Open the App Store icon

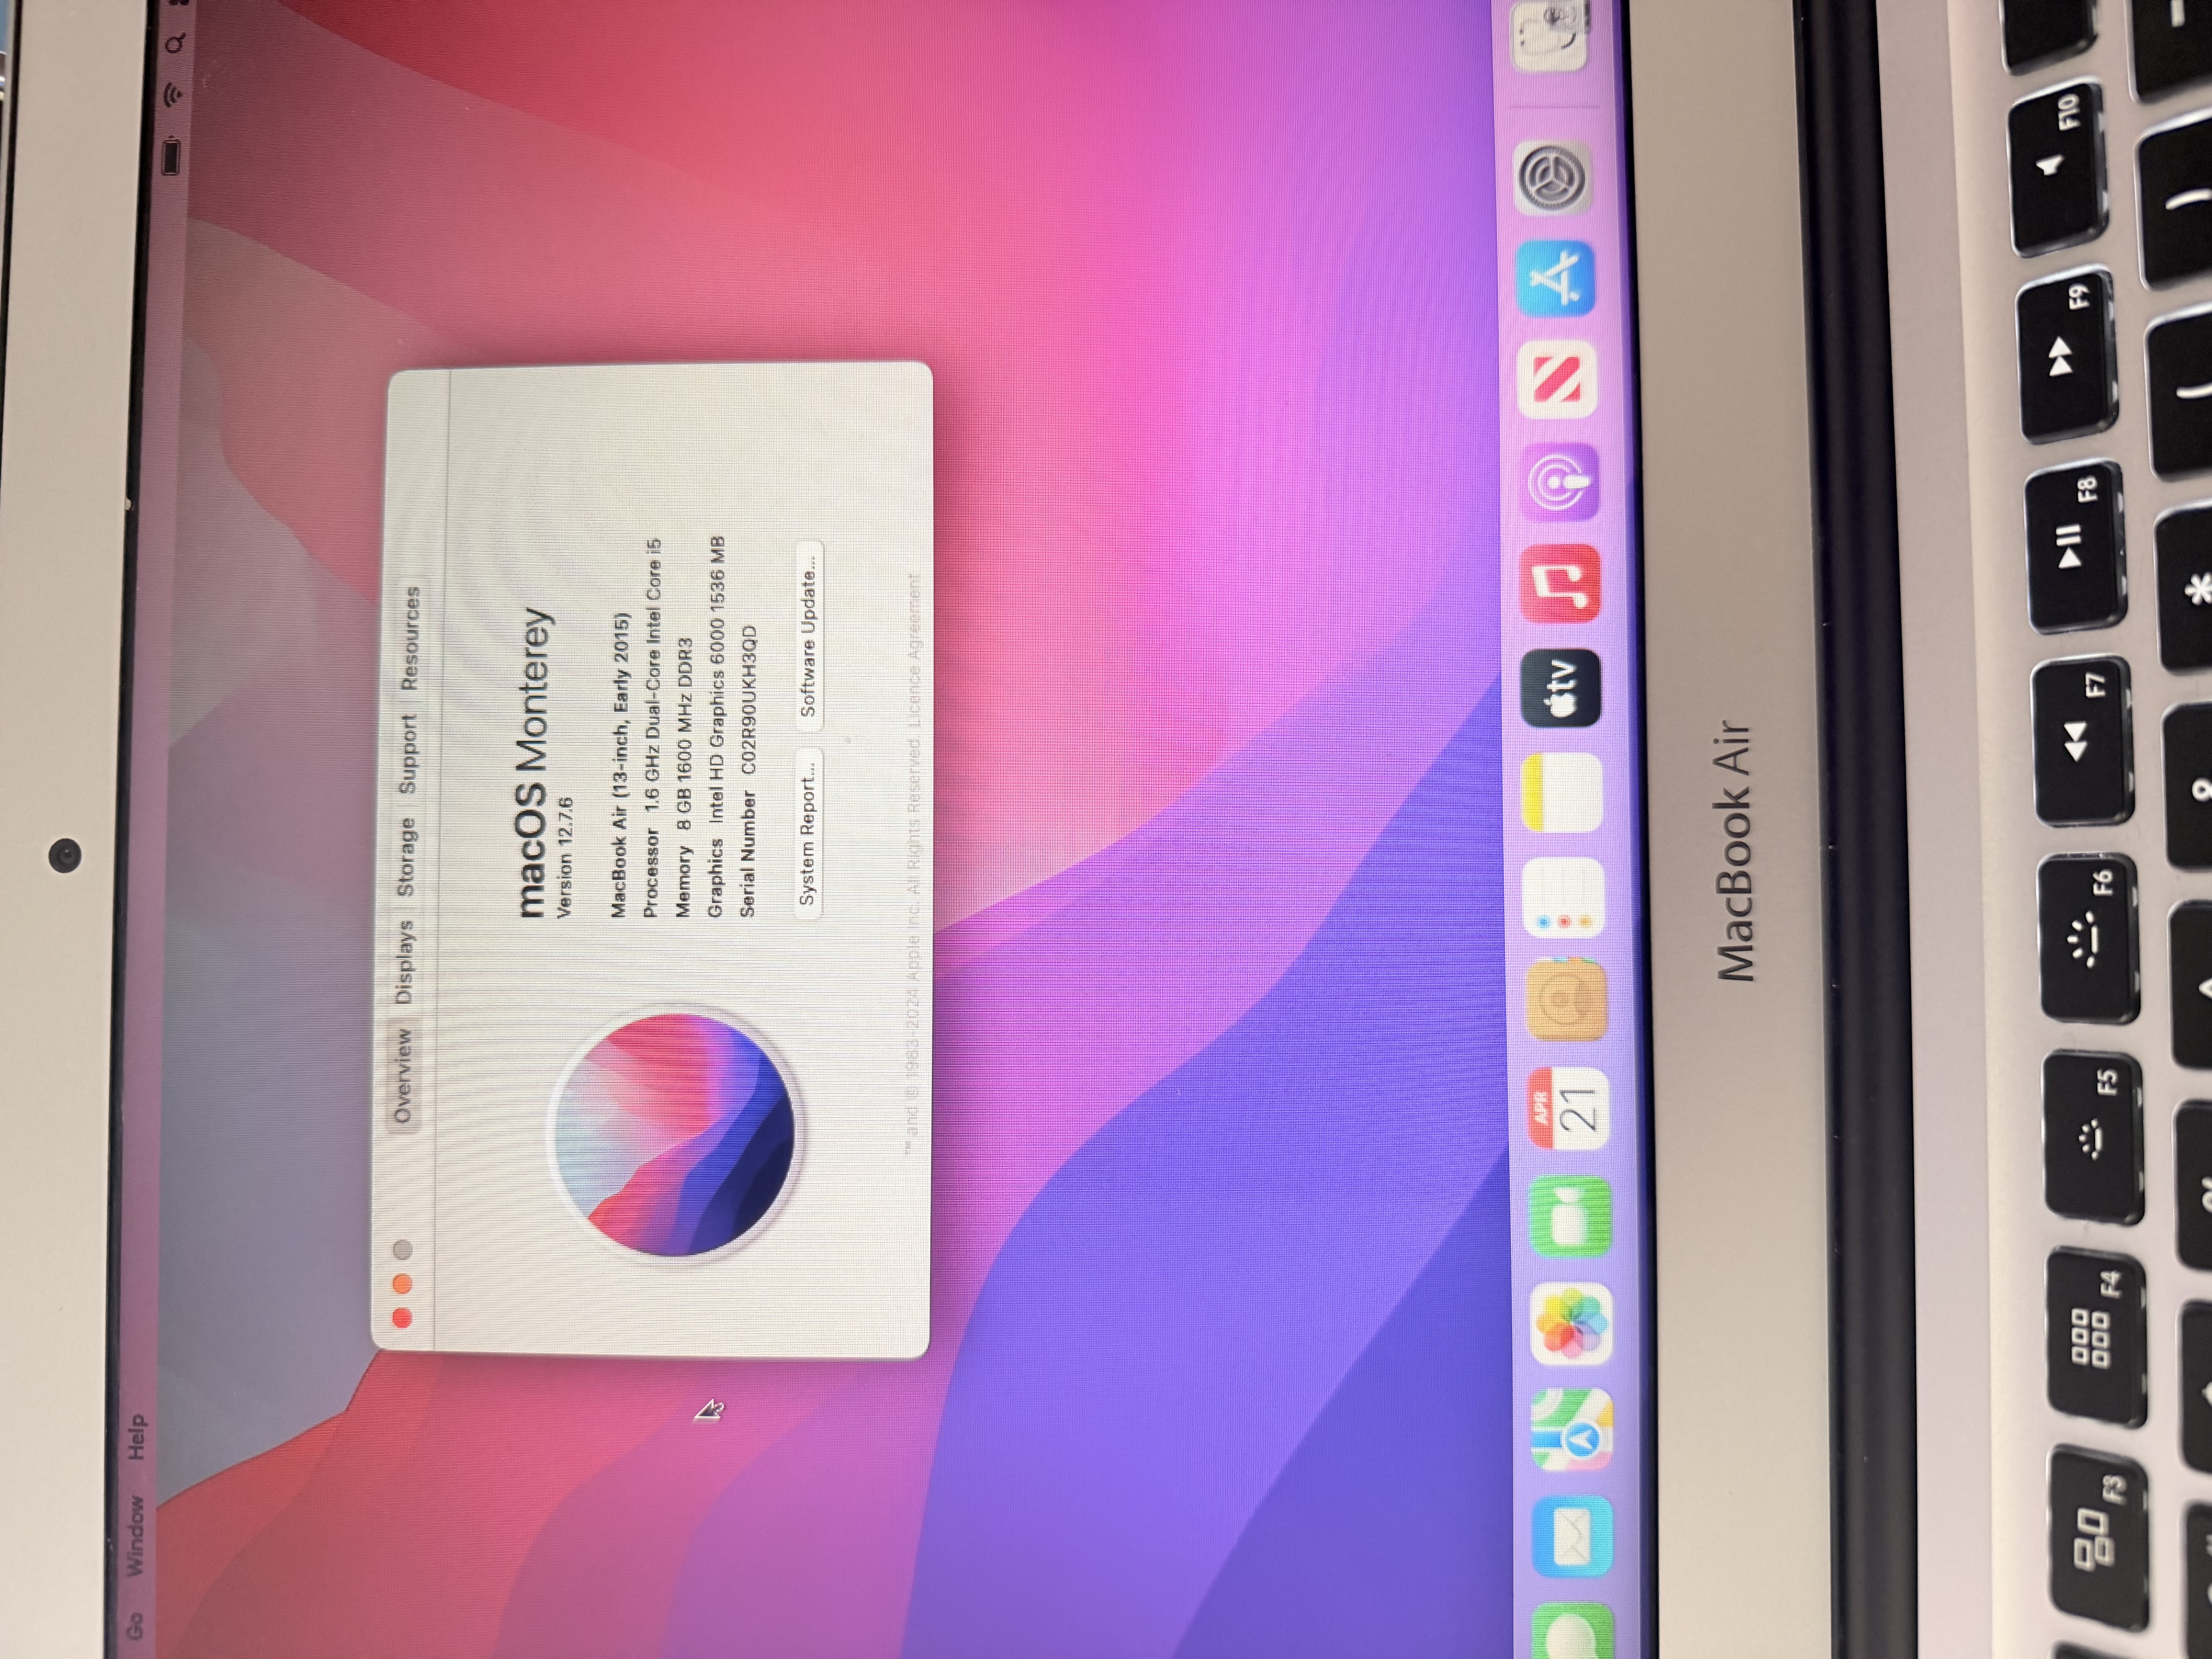[x=1556, y=278]
